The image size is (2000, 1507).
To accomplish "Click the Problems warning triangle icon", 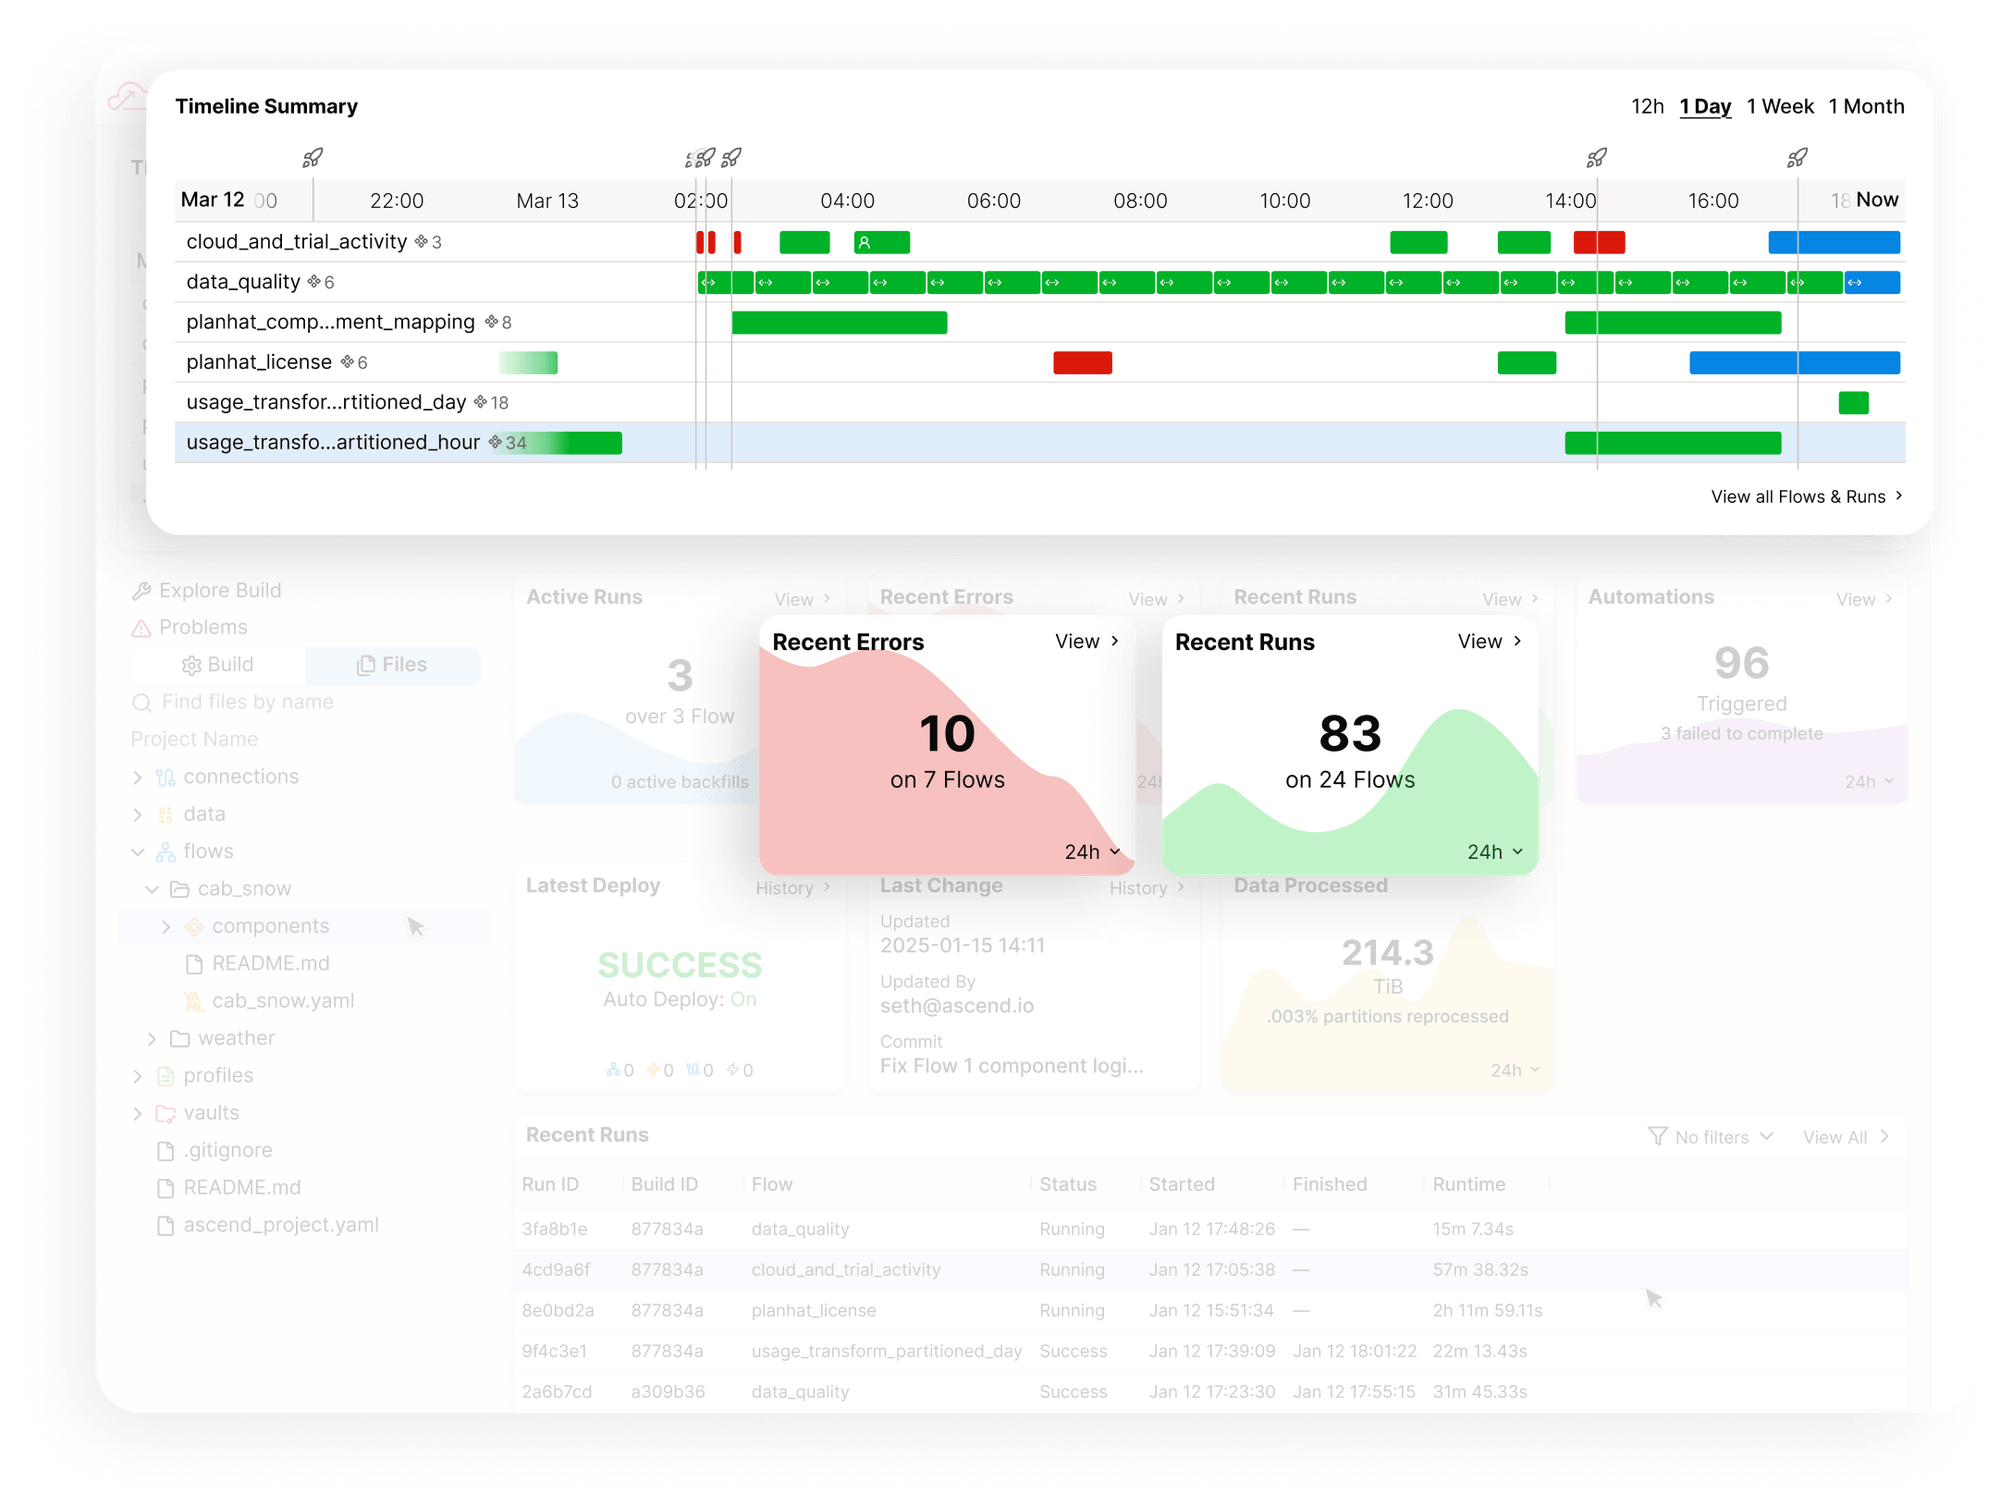I will coord(141,628).
